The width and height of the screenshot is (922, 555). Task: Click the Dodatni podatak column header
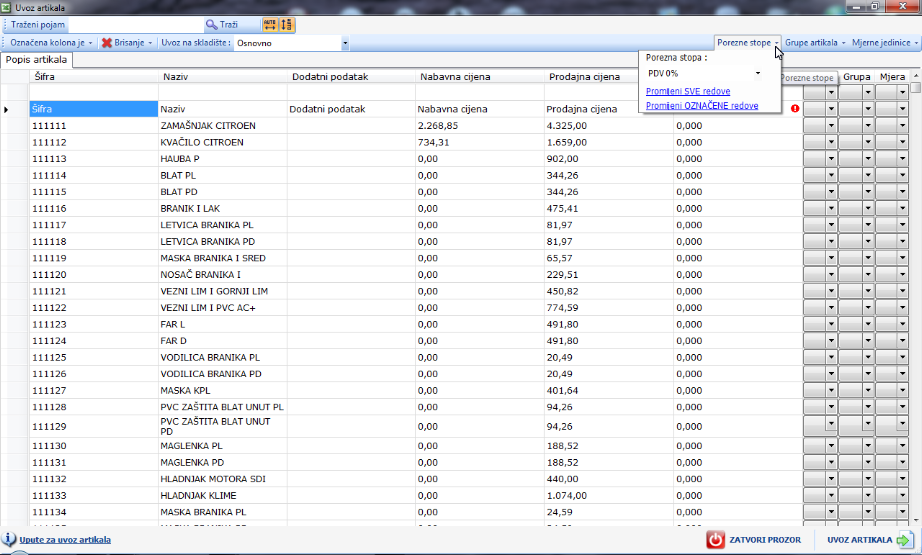pos(352,77)
